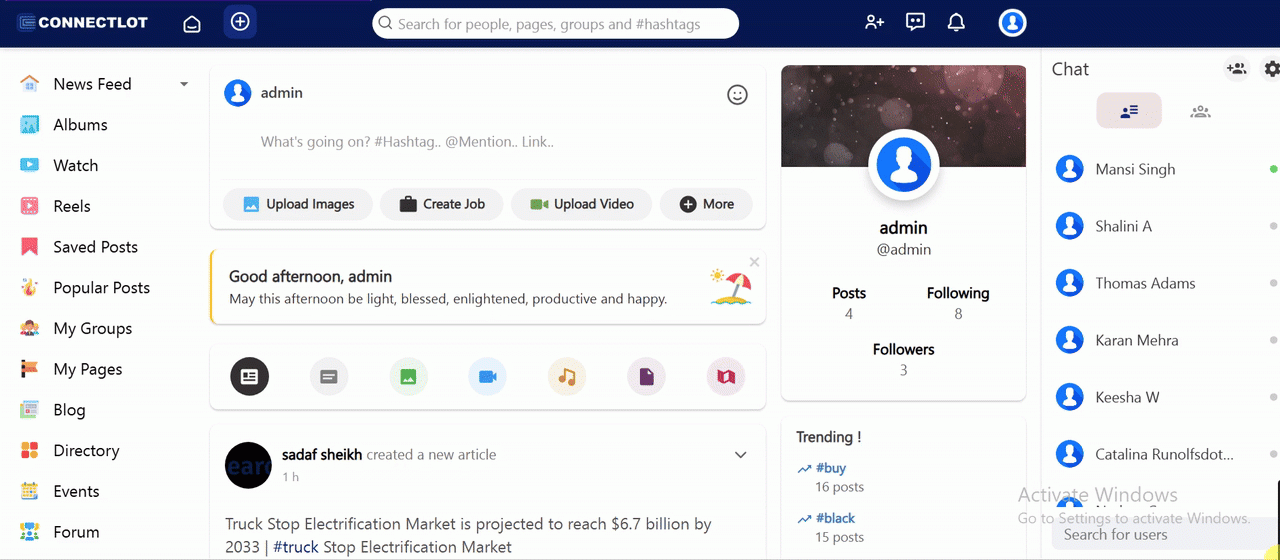Dismiss the Good afternoon greeting

(754, 262)
